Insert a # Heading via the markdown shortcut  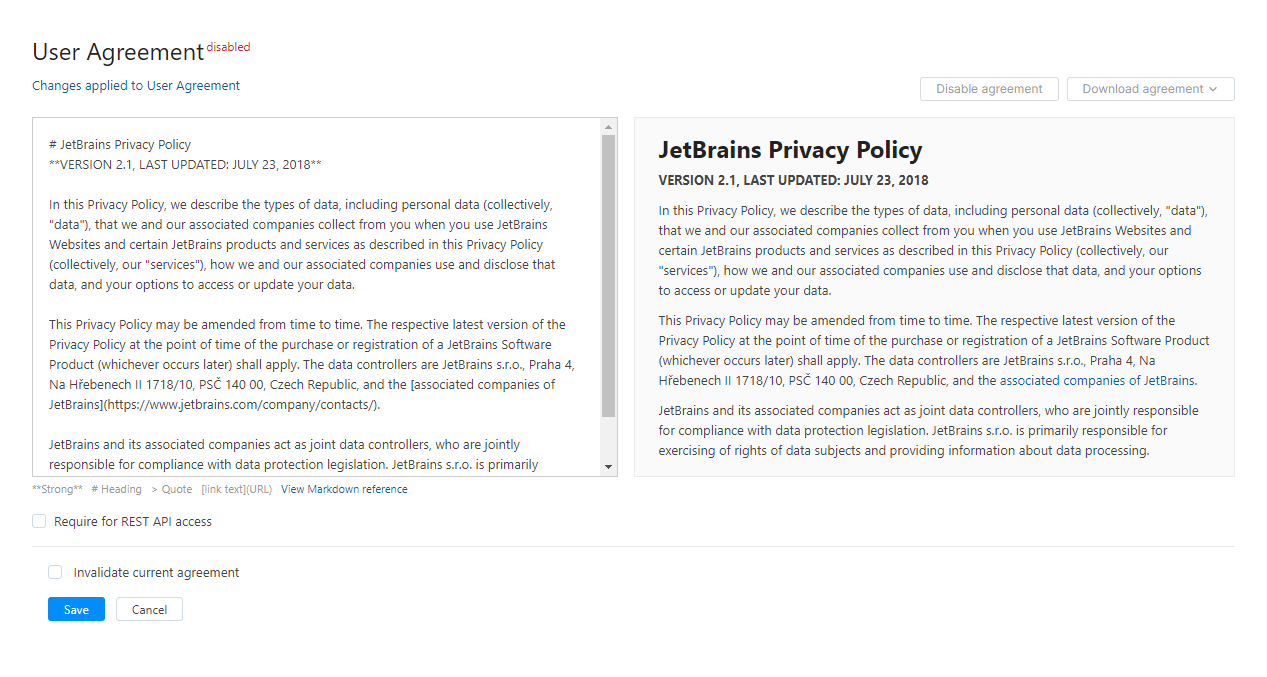(x=117, y=489)
